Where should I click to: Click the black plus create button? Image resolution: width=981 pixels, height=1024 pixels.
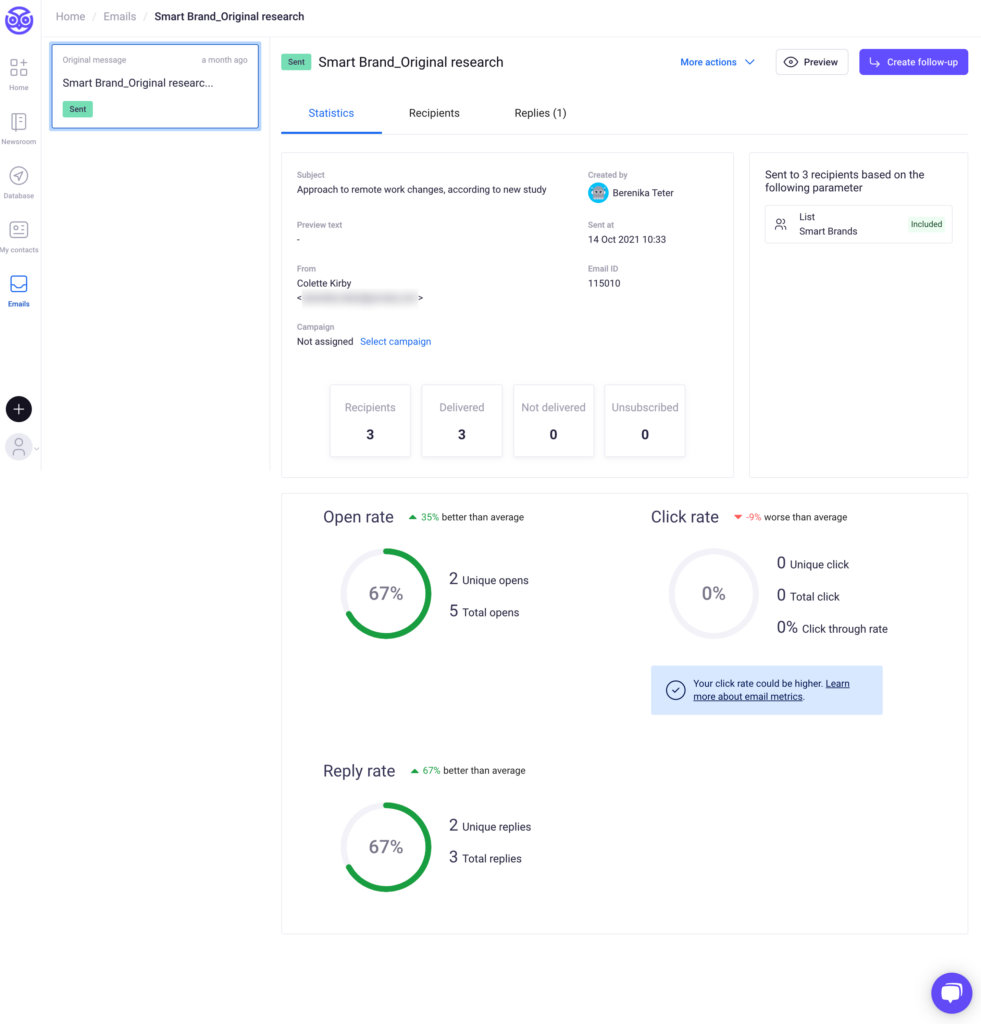click(19, 409)
